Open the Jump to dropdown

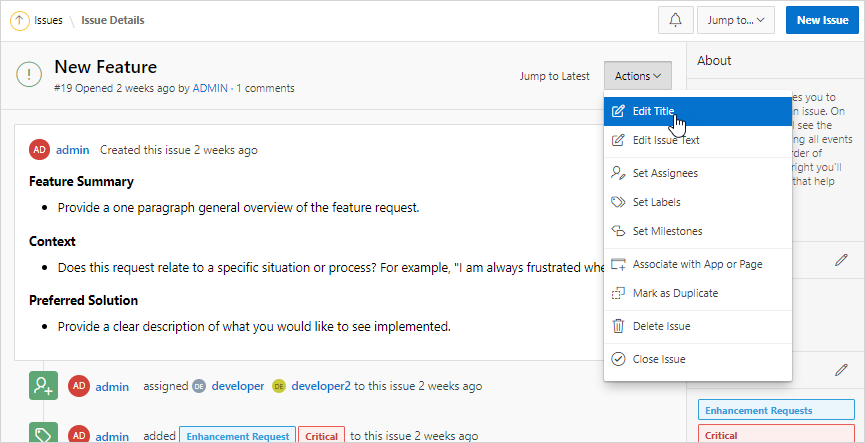point(735,20)
